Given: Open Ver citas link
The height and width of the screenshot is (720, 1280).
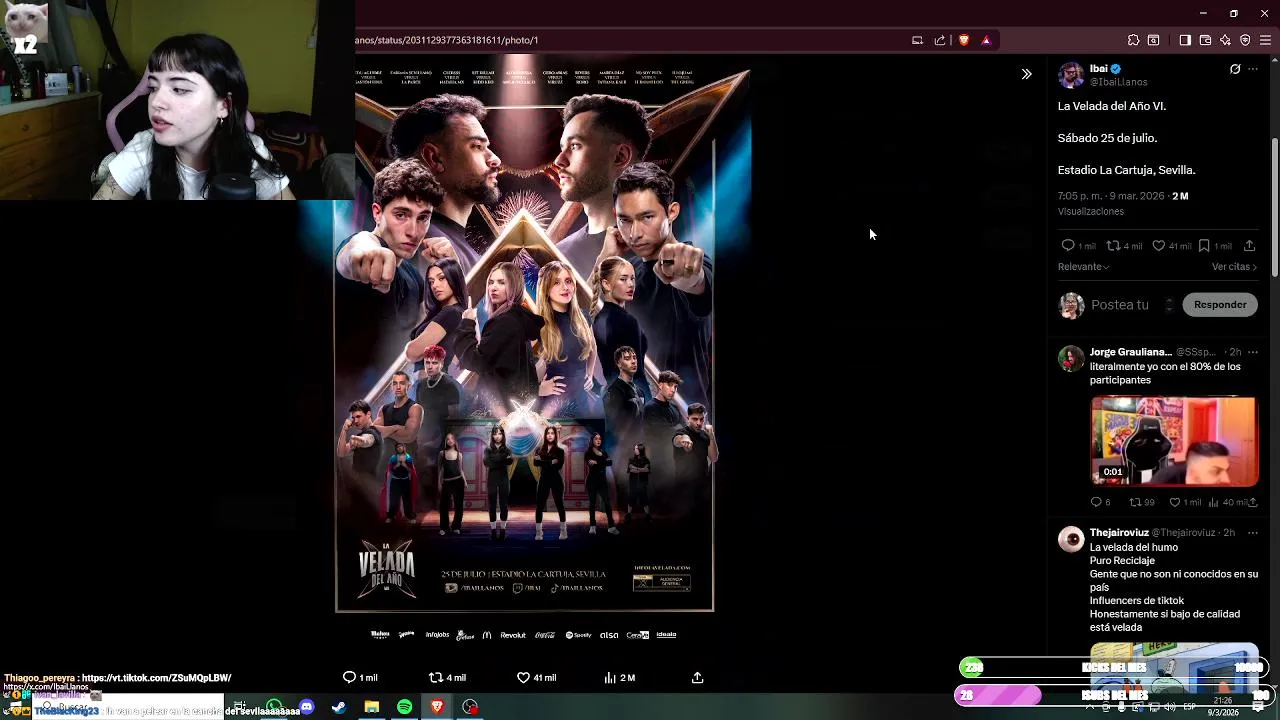Looking at the screenshot, I should tap(1234, 267).
